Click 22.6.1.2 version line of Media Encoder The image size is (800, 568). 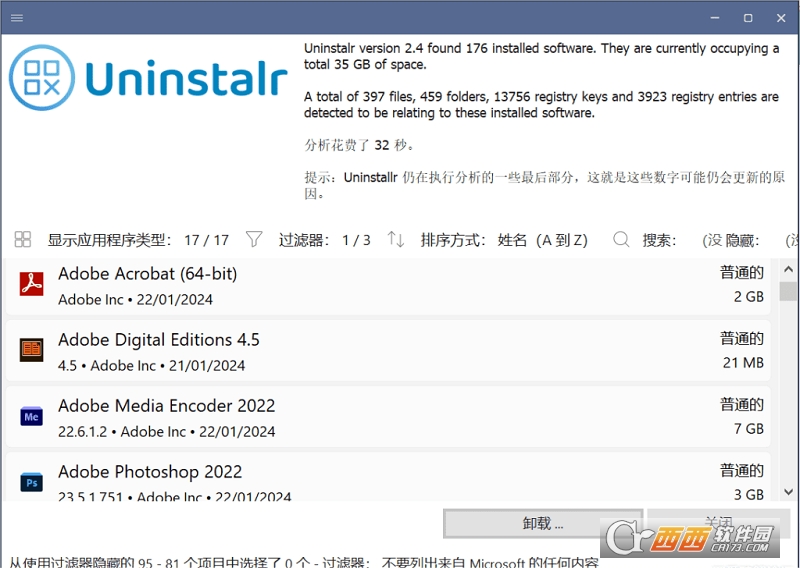[166, 432]
